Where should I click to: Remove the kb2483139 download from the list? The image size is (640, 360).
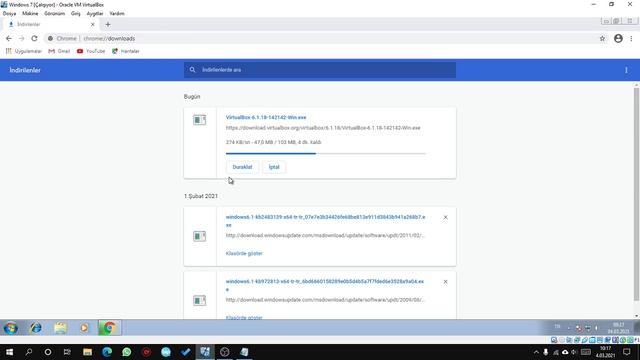[445, 217]
